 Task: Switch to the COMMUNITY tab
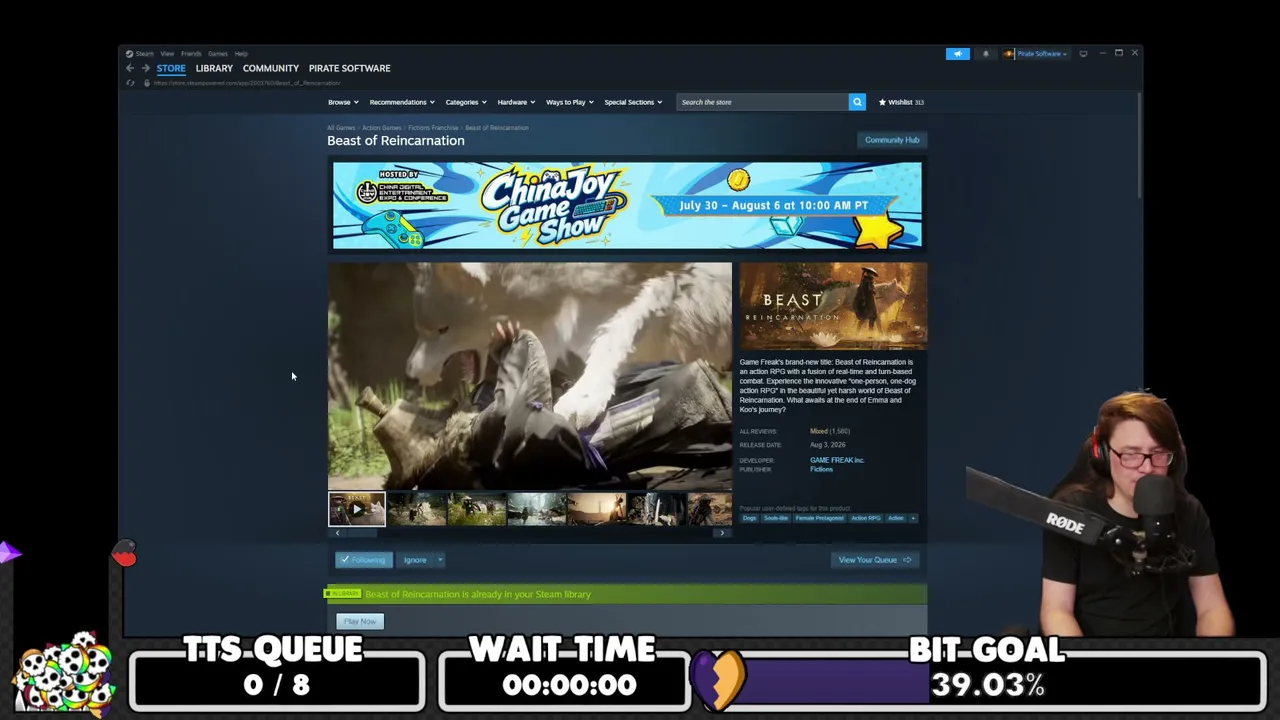(x=271, y=68)
